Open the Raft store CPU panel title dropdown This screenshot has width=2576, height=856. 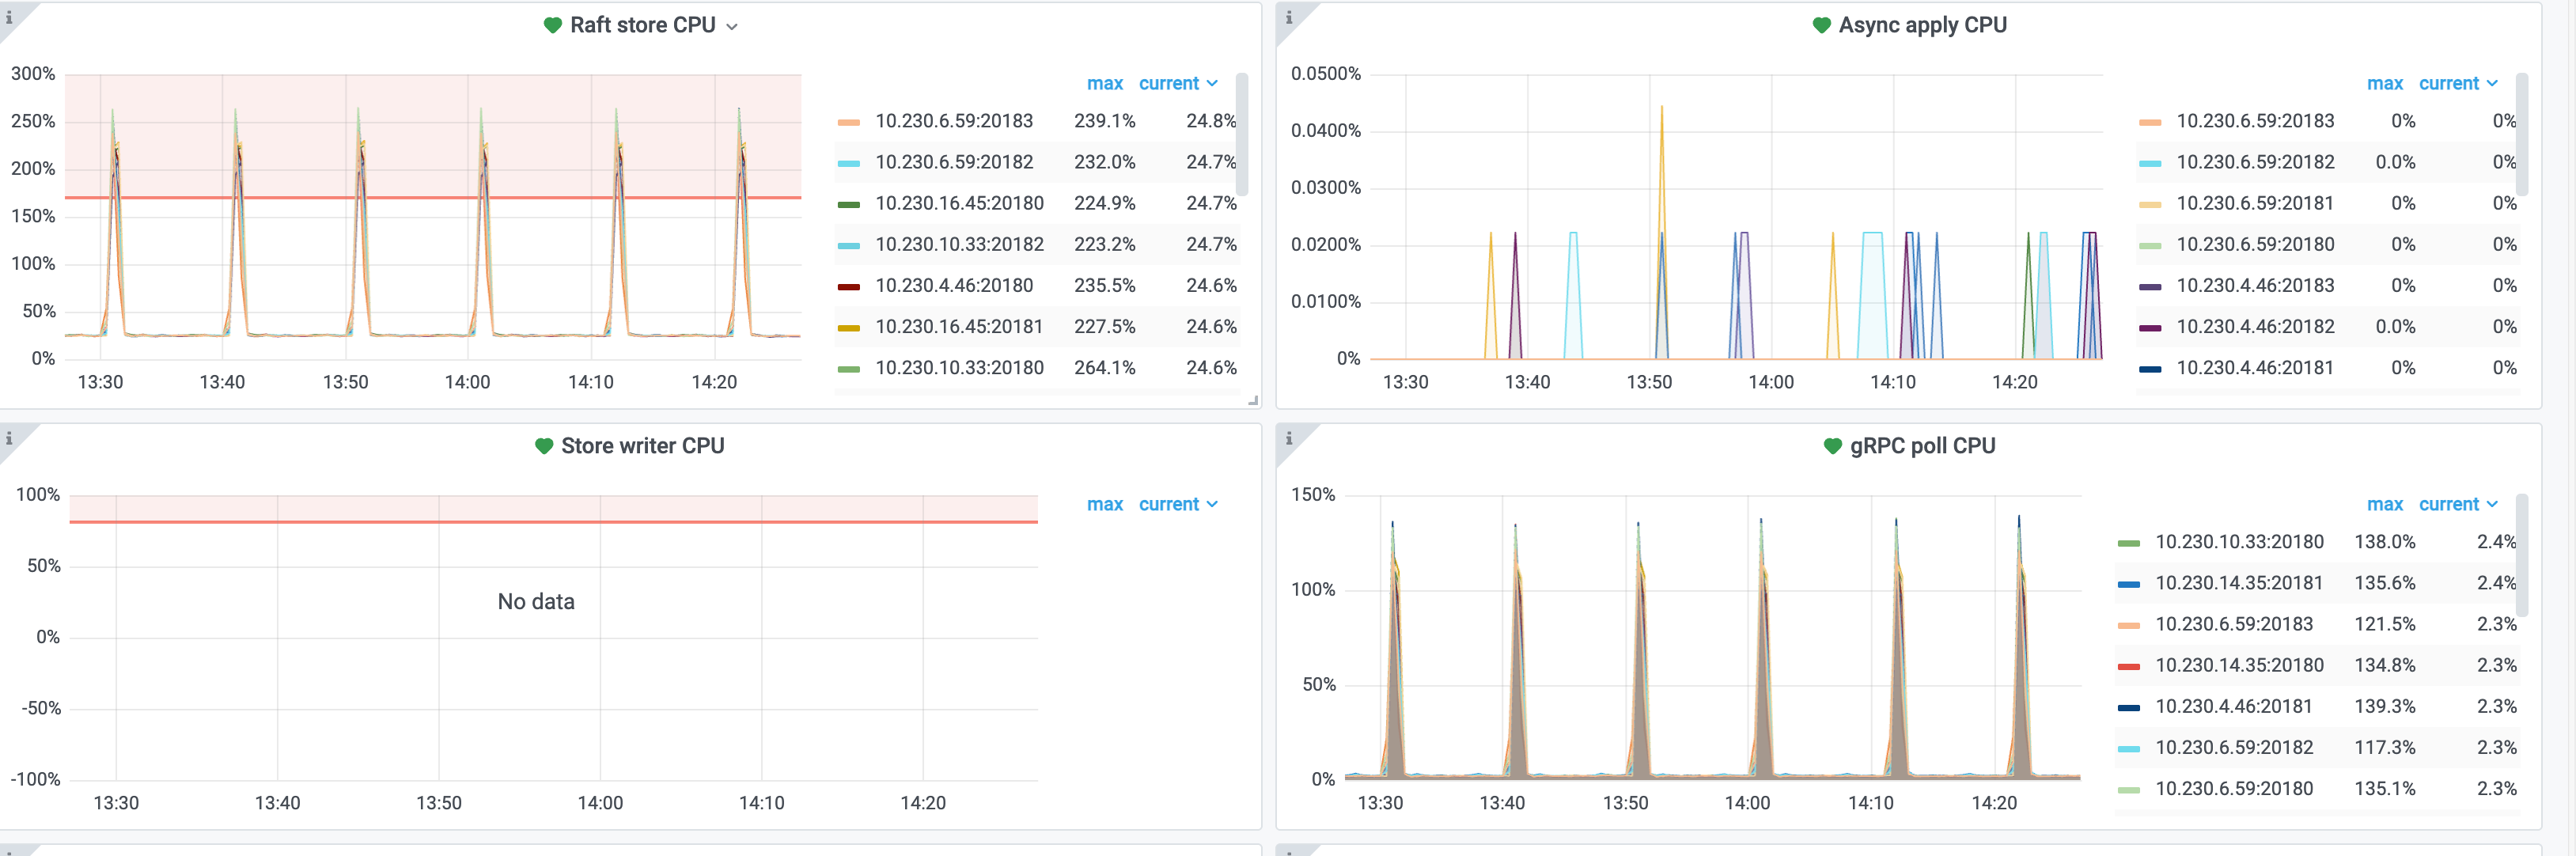(732, 26)
